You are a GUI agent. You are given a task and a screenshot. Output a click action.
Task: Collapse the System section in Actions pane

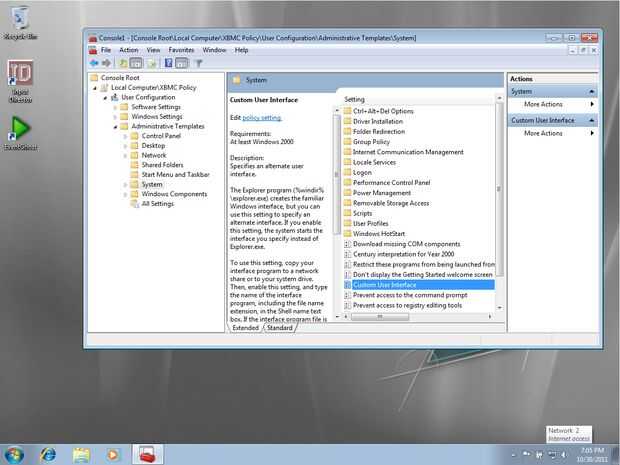592,92
